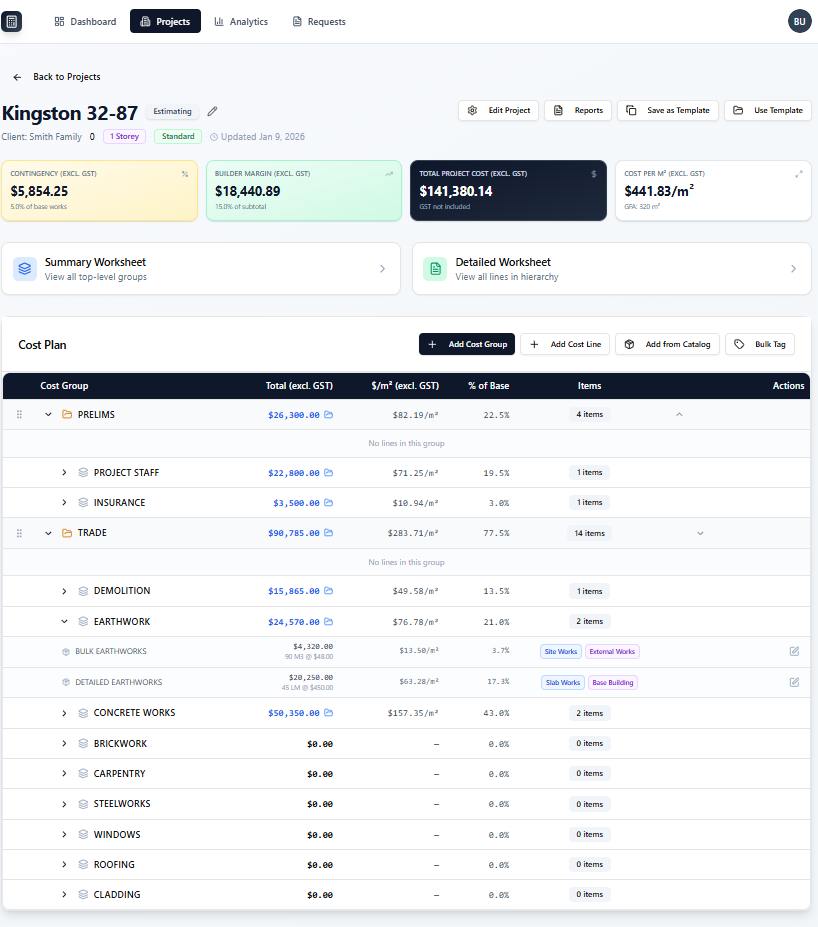Click the Edit Project button
This screenshot has height=927, width=818.
(x=498, y=111)
